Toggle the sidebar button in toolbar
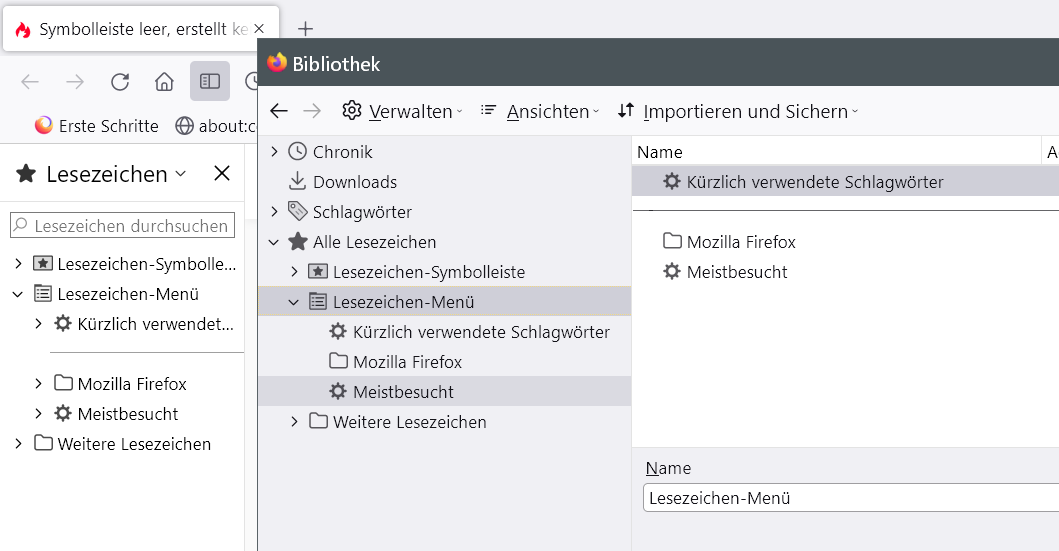 [209, 82]
